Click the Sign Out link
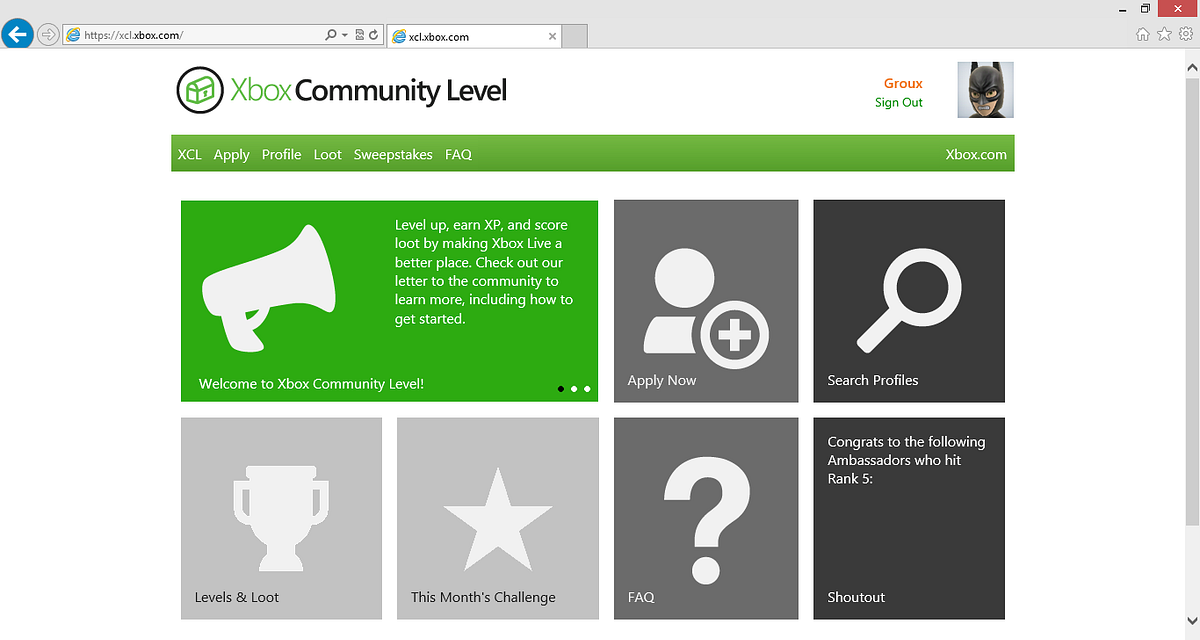This screenshot has height=640, width=1200. point(899,102)
